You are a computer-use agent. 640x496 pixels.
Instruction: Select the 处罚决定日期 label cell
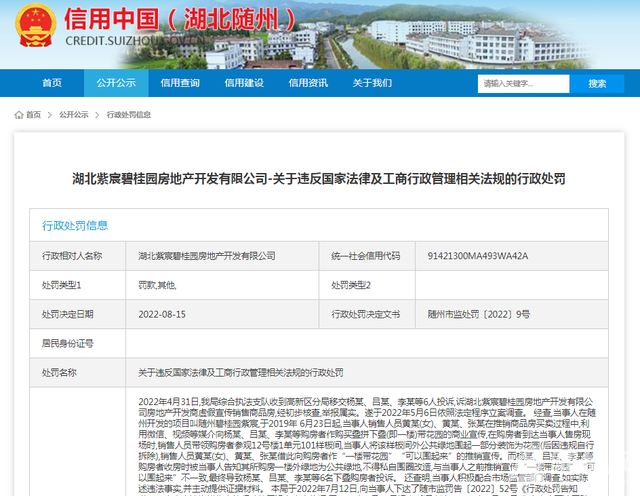[78, 314]
